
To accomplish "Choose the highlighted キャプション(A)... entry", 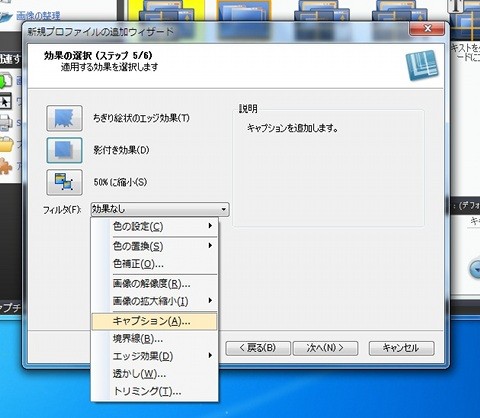I will pos(155,321).
